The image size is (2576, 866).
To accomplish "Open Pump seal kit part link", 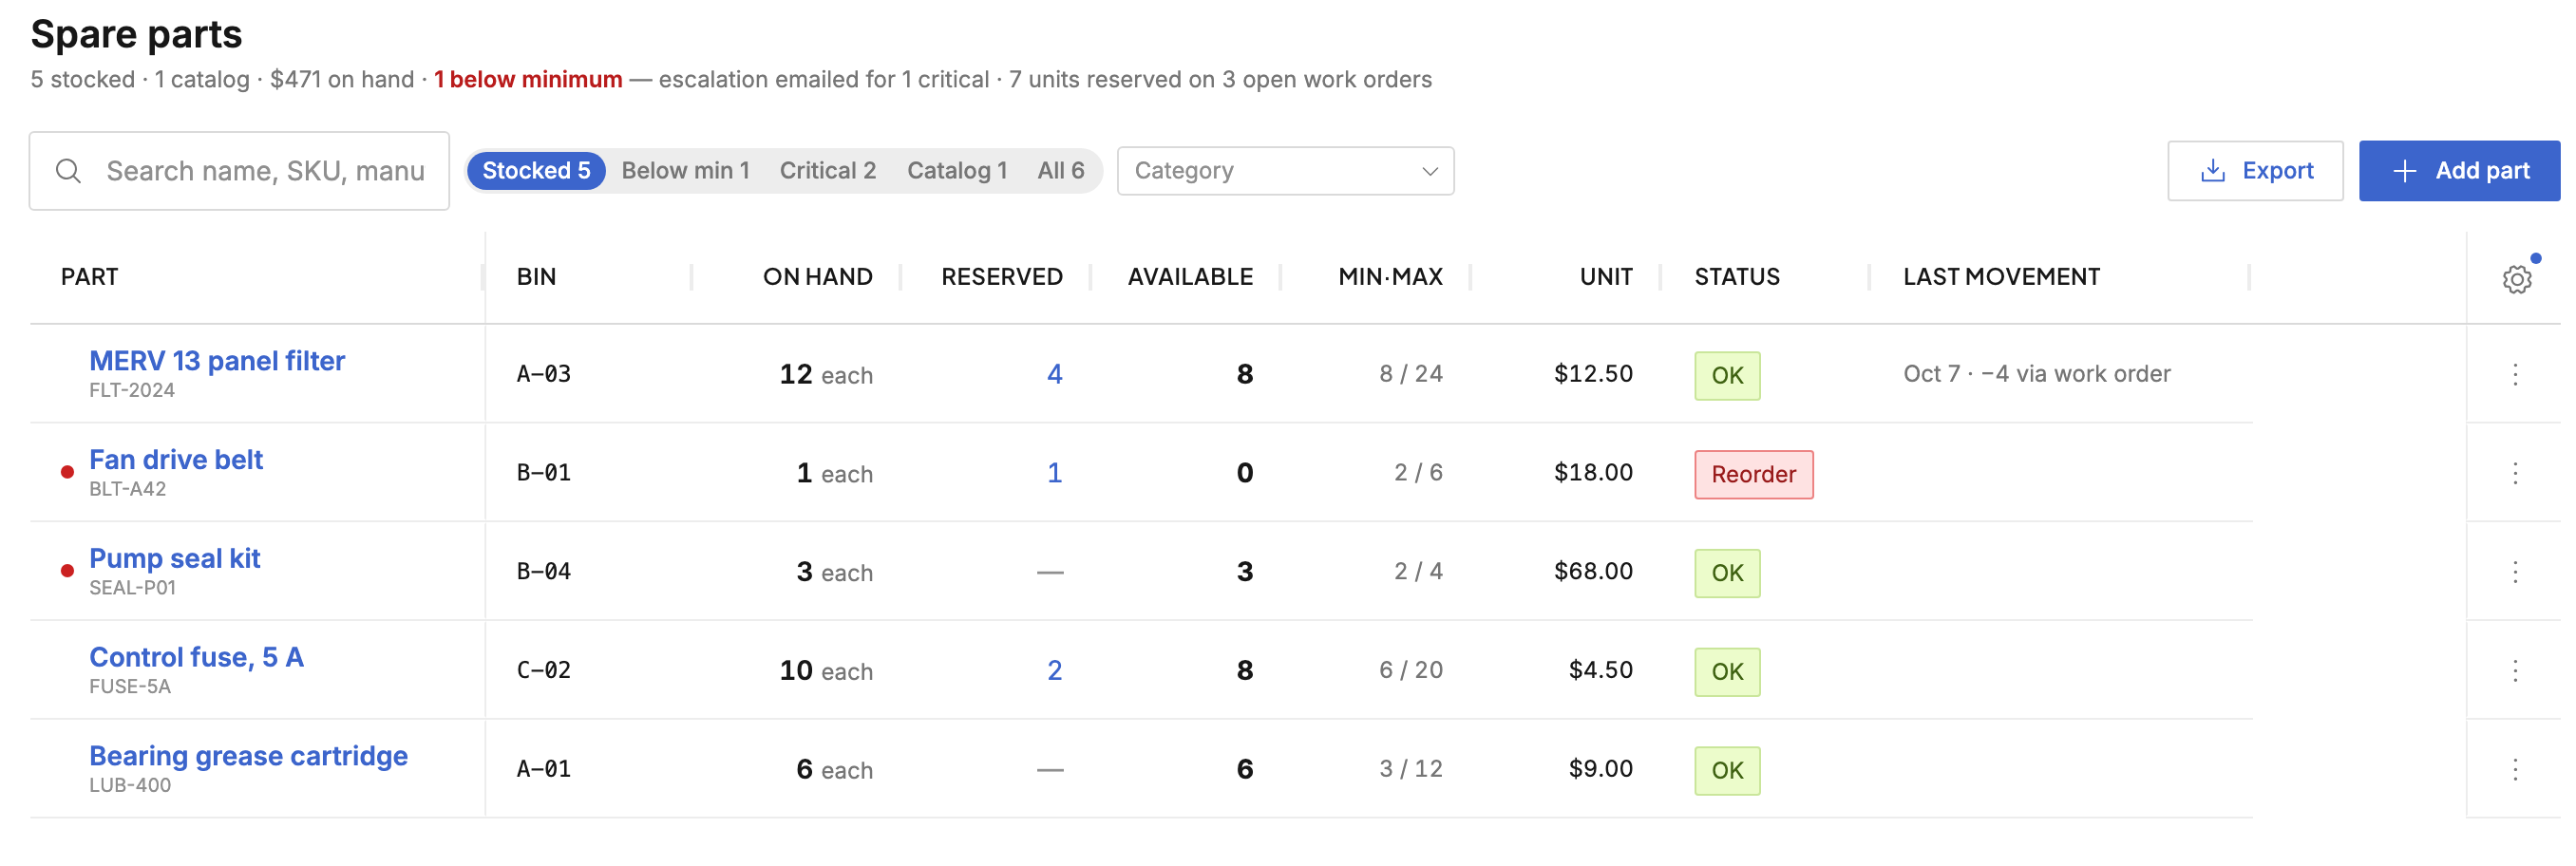I will click(x=175, y=559).
